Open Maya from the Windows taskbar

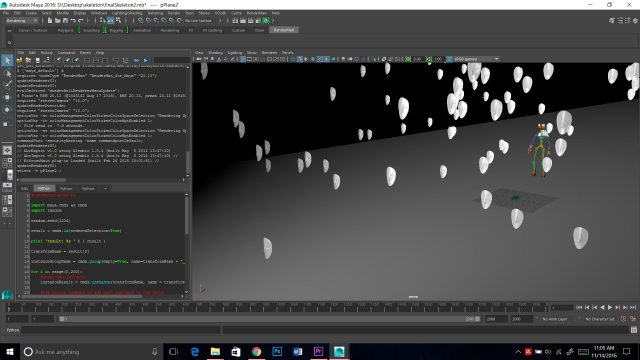[339, 351]
